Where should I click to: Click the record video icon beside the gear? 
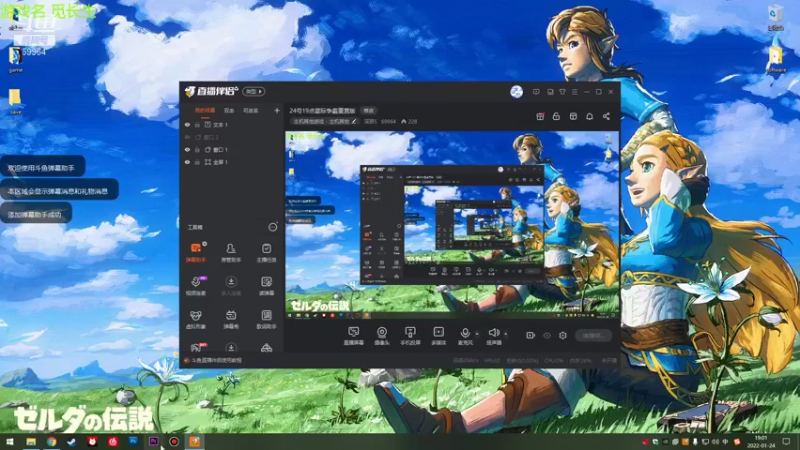coord(530,335)
